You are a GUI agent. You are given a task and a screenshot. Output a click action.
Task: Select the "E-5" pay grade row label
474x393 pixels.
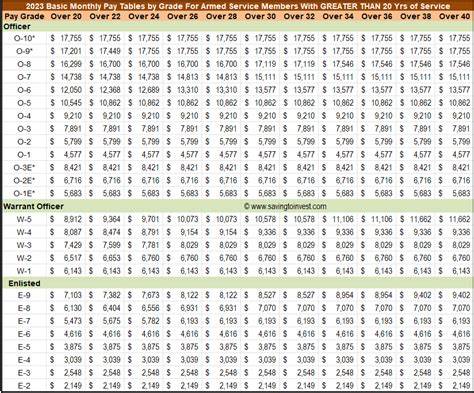24,347
